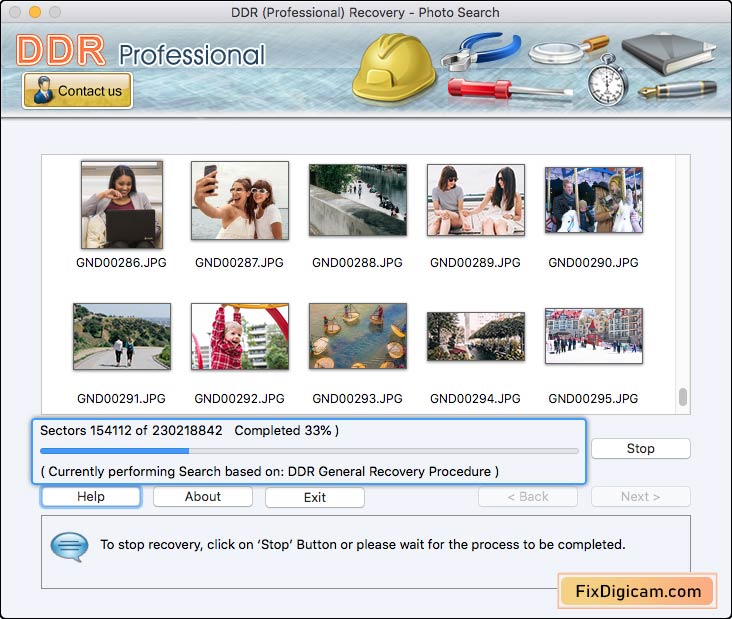Image resolution: width=732 pixels, height=619 pixels.
Task: Click the Contact us button
Action: pos(77,91)
